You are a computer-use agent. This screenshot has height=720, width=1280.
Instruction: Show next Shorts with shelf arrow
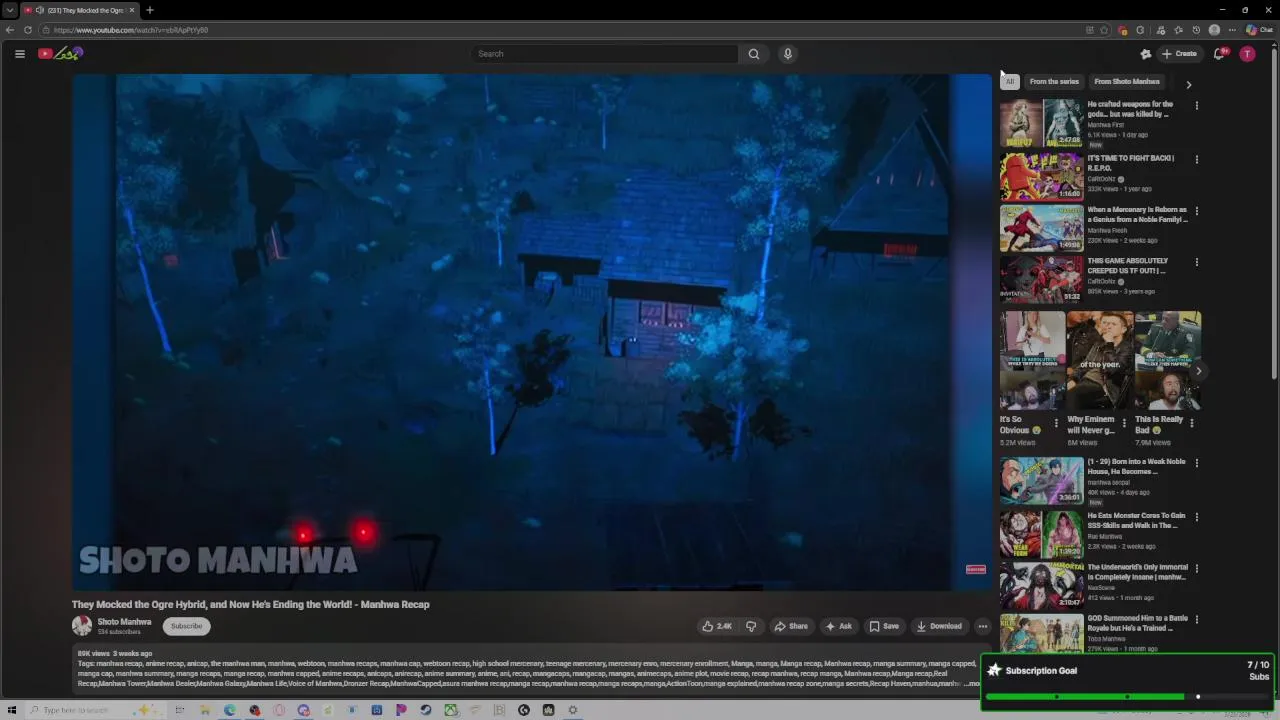coord(1198,371)
